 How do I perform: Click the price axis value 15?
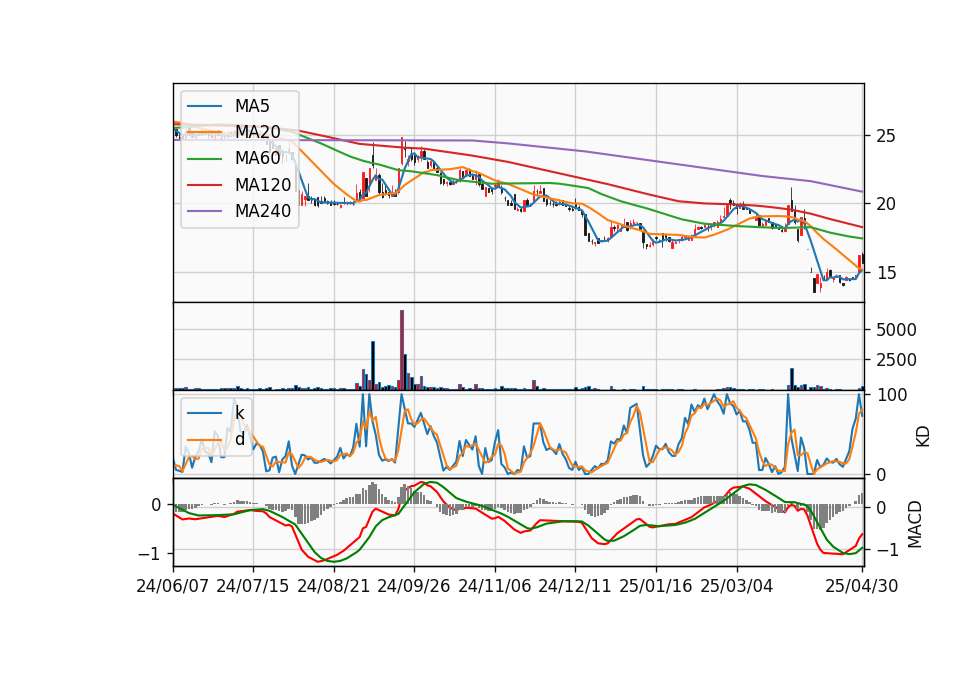point(885,273)
